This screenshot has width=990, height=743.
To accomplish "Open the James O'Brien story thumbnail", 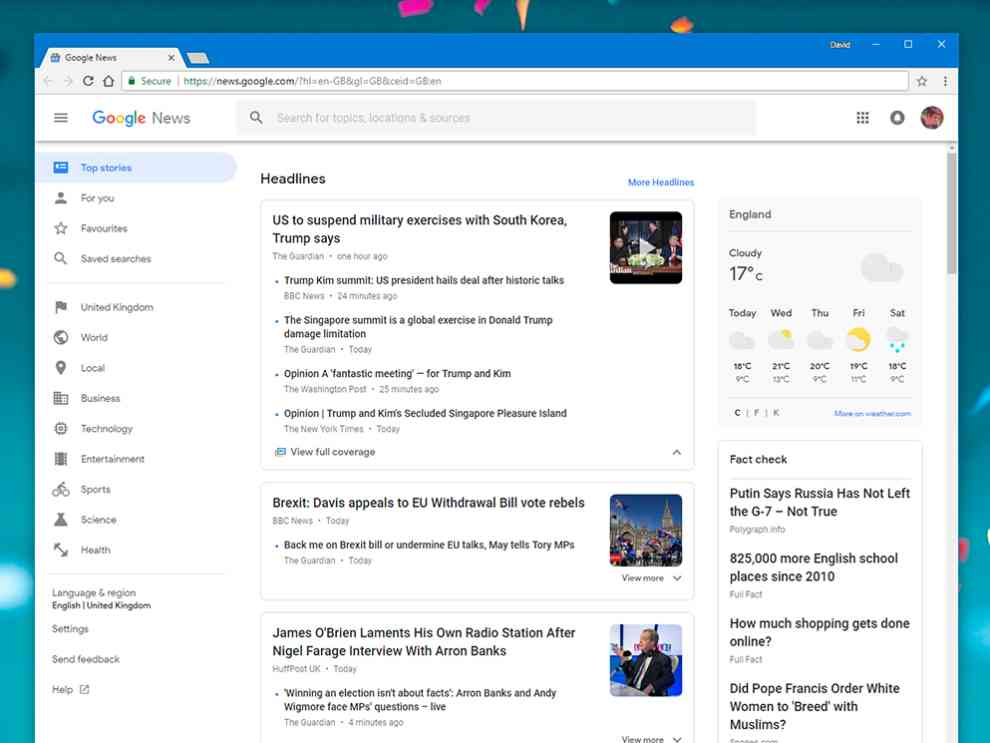I will [645, 660].
